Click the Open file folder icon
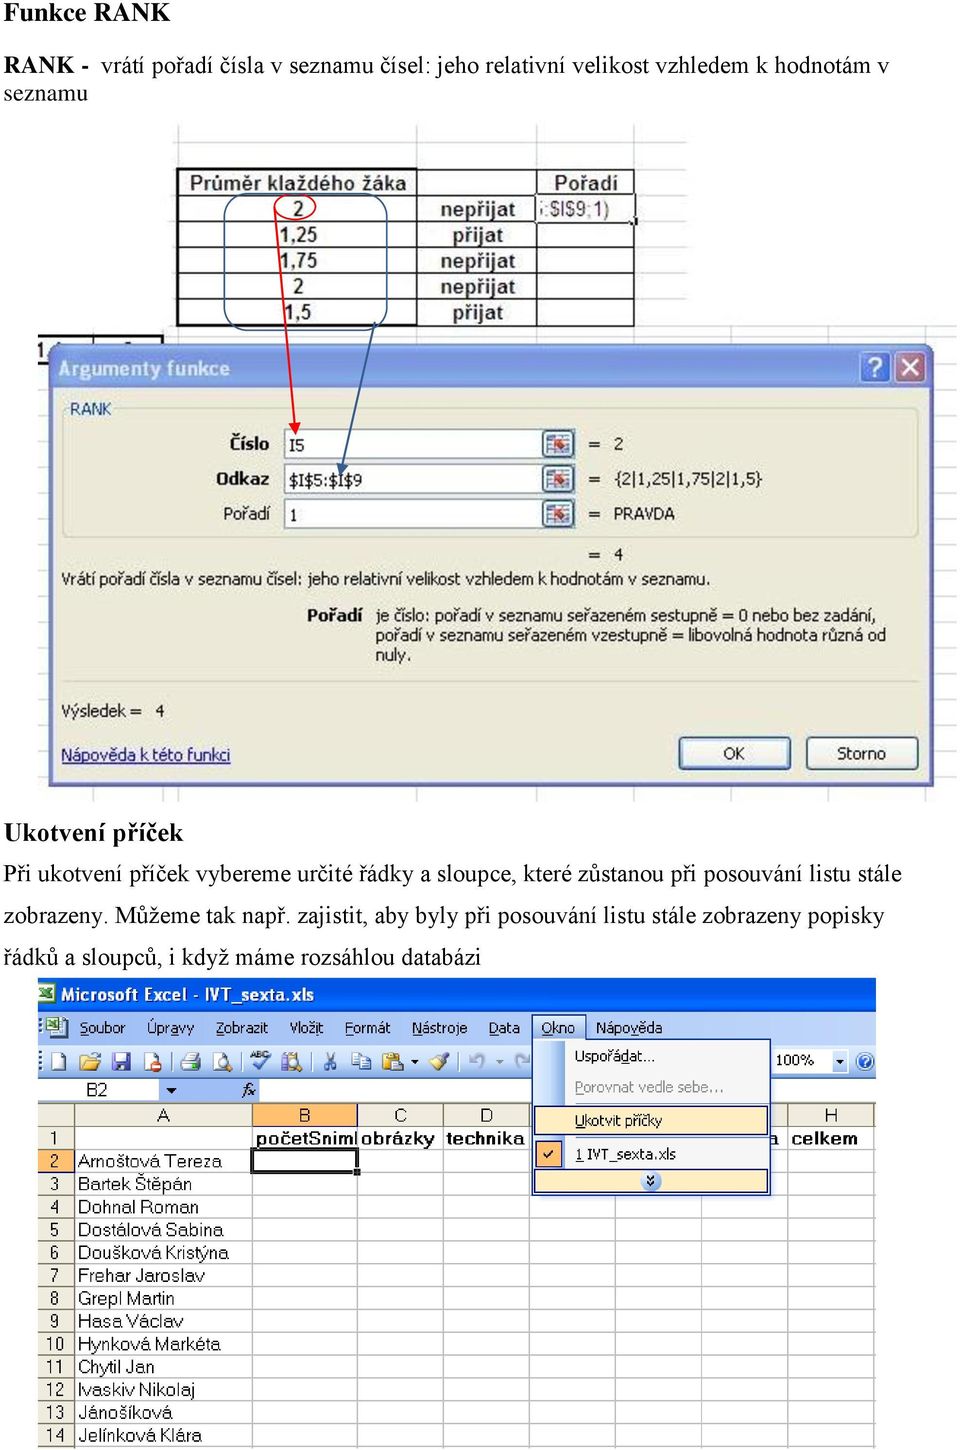 [x=90, y=1061]
